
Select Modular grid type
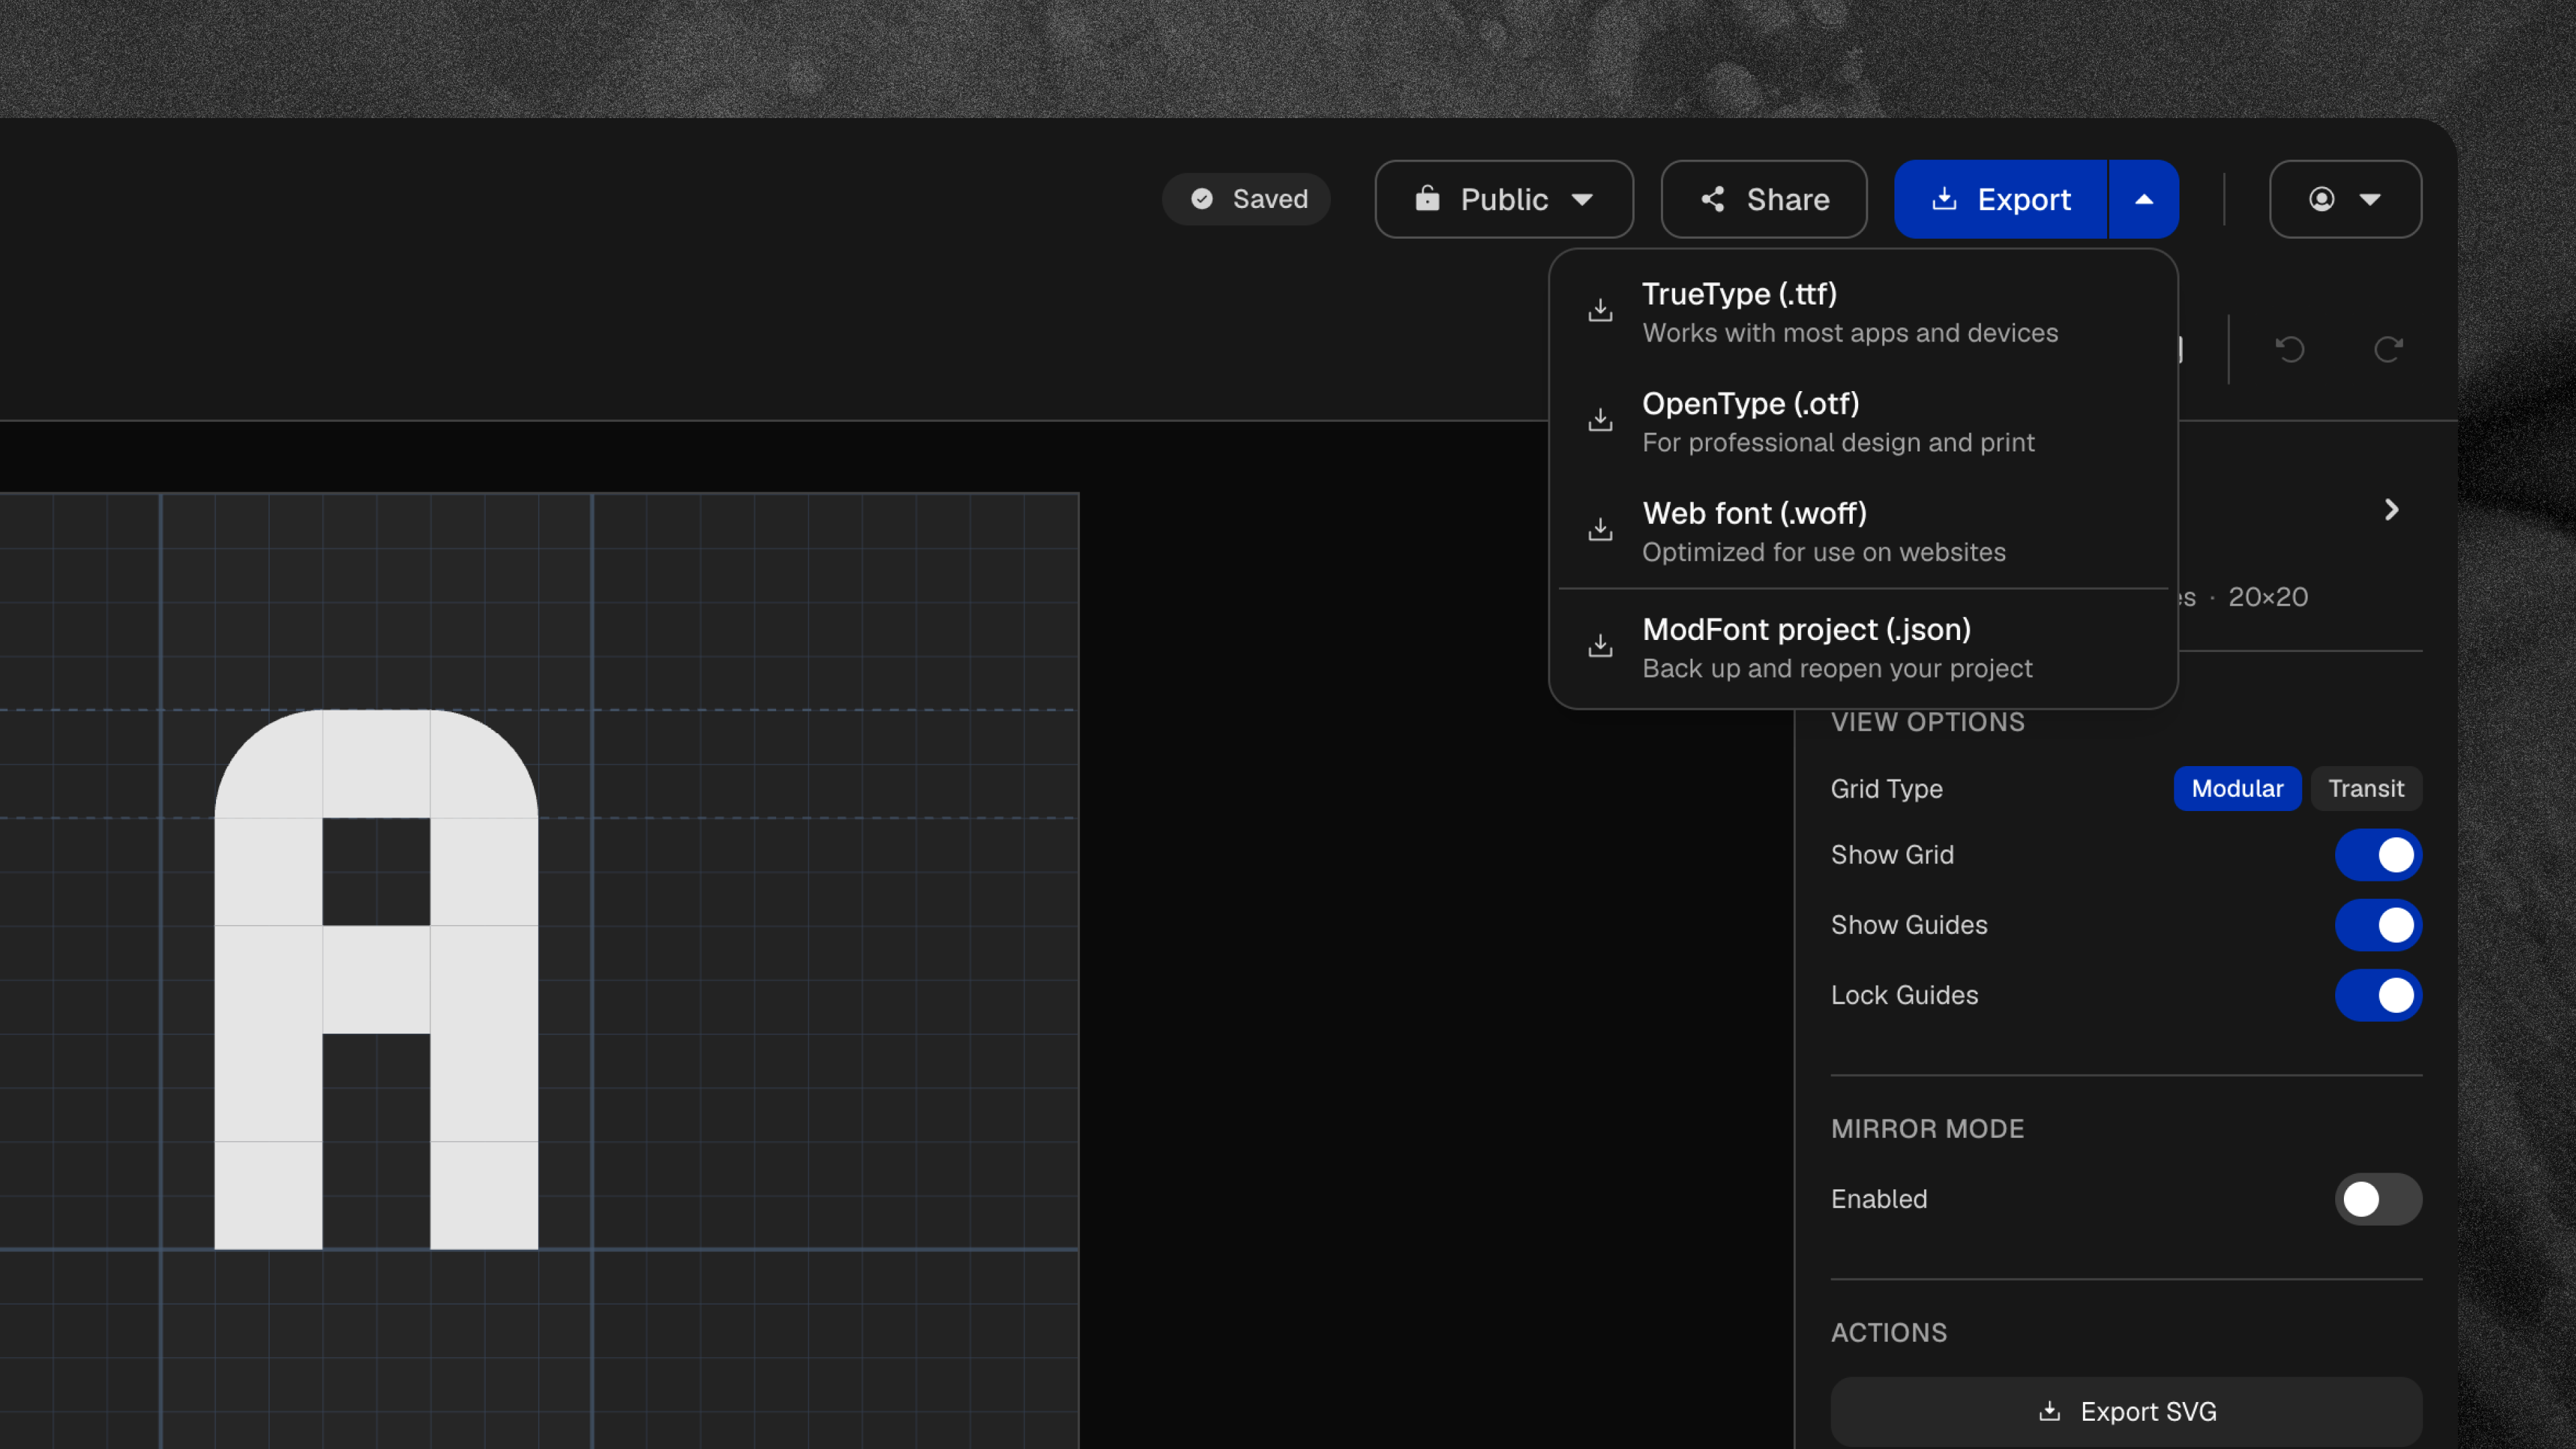pyautogui.click(x=2237, y=788)
